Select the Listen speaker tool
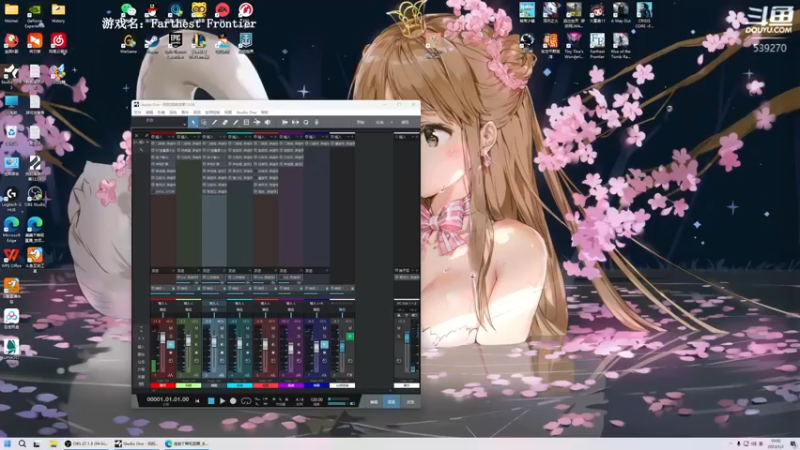The image size is (800, 450). (267, 122)
